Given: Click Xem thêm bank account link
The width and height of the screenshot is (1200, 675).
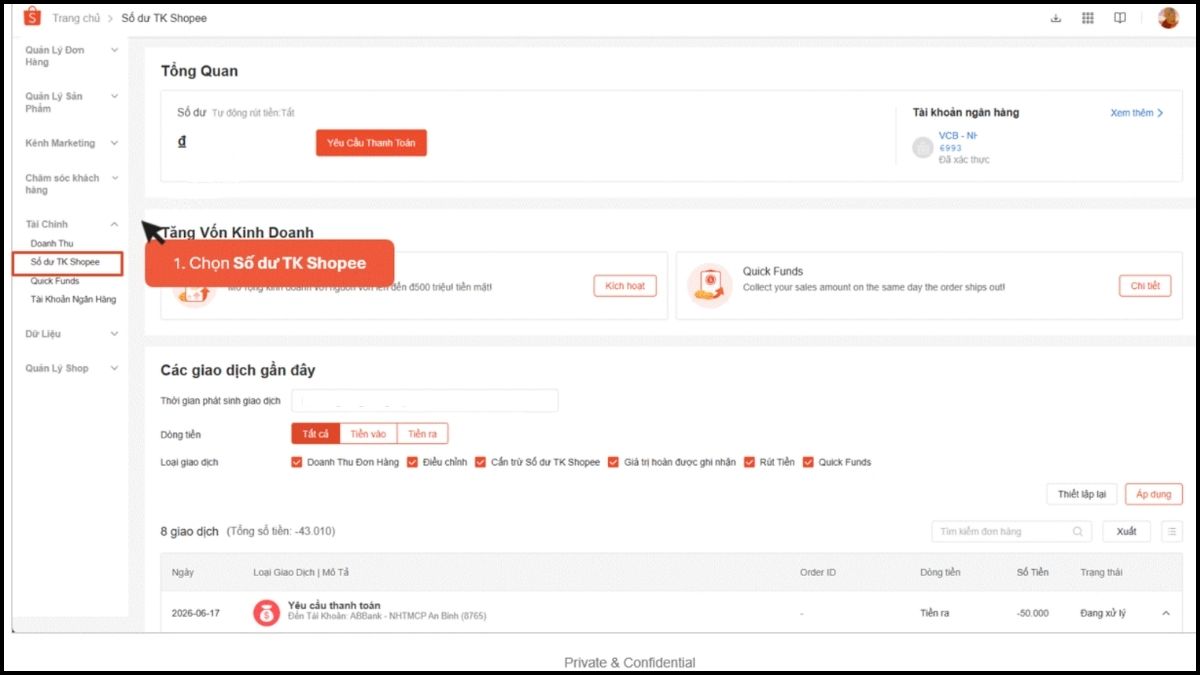Looking at the screenshot, I should pos(1137,113).
